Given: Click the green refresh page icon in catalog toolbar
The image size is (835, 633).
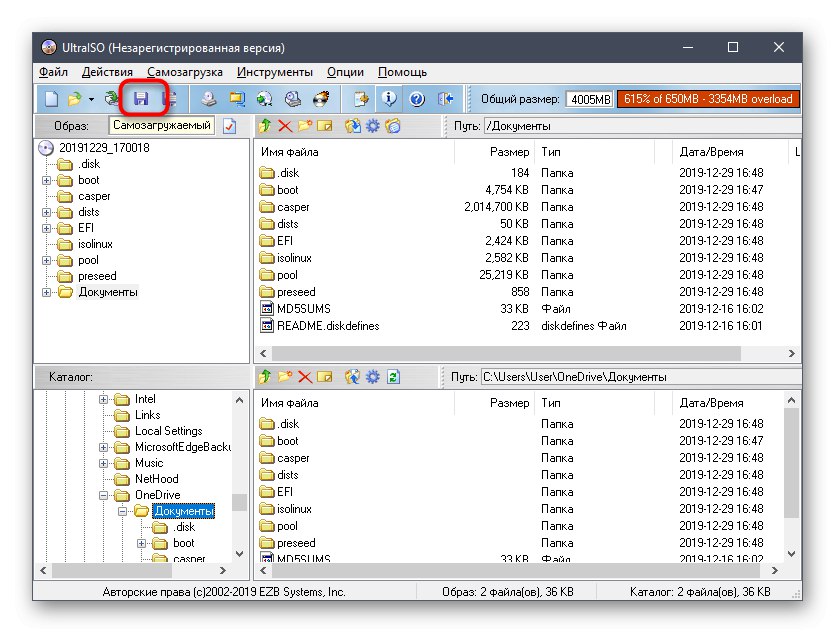Looking at the screenshot, I should click(x=393, y=377).
